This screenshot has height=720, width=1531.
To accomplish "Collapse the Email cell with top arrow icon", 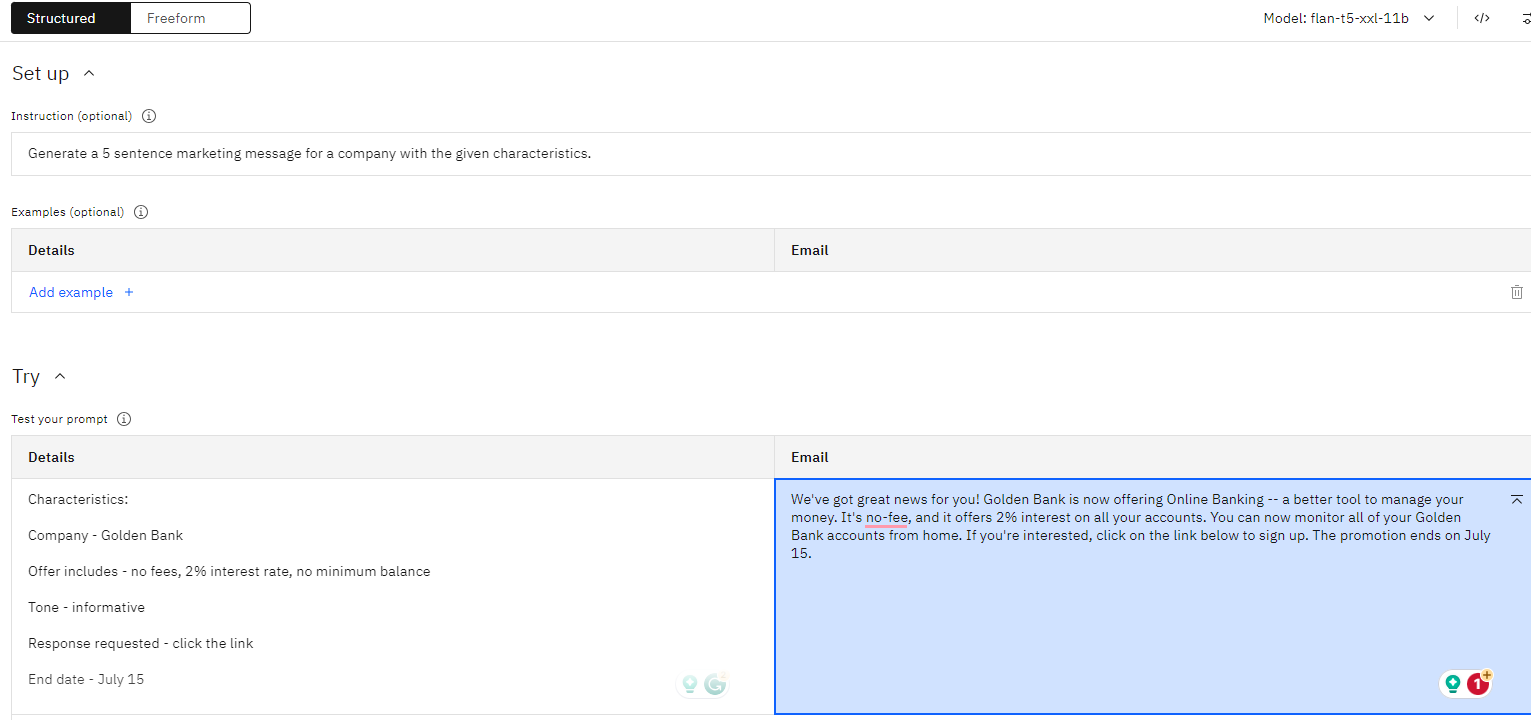I will (x=1517, y=499).
